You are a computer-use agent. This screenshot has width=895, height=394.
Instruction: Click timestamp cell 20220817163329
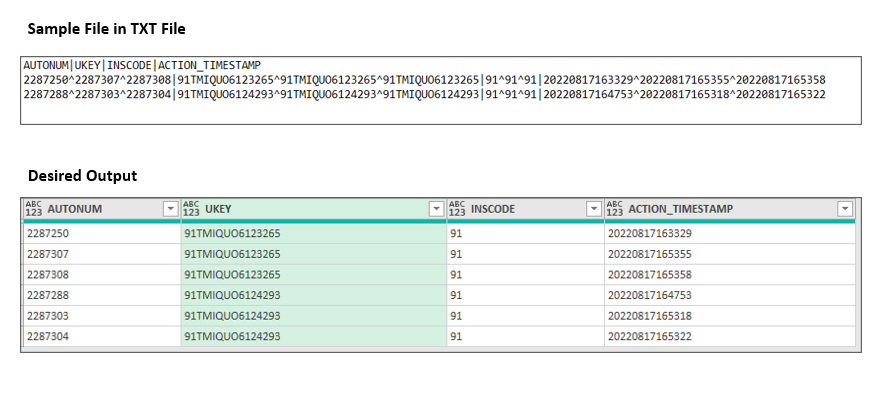pyautogui.click(x=730, y=234)
